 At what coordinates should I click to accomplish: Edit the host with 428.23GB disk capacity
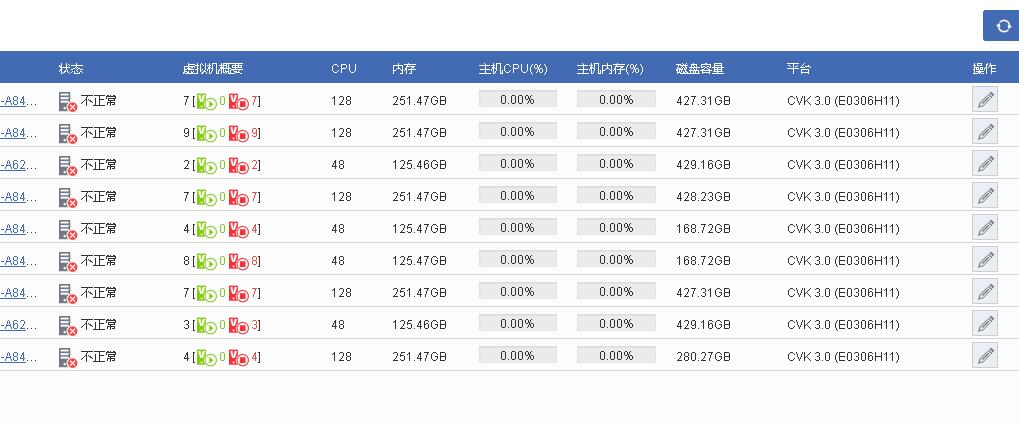[985, 196]
